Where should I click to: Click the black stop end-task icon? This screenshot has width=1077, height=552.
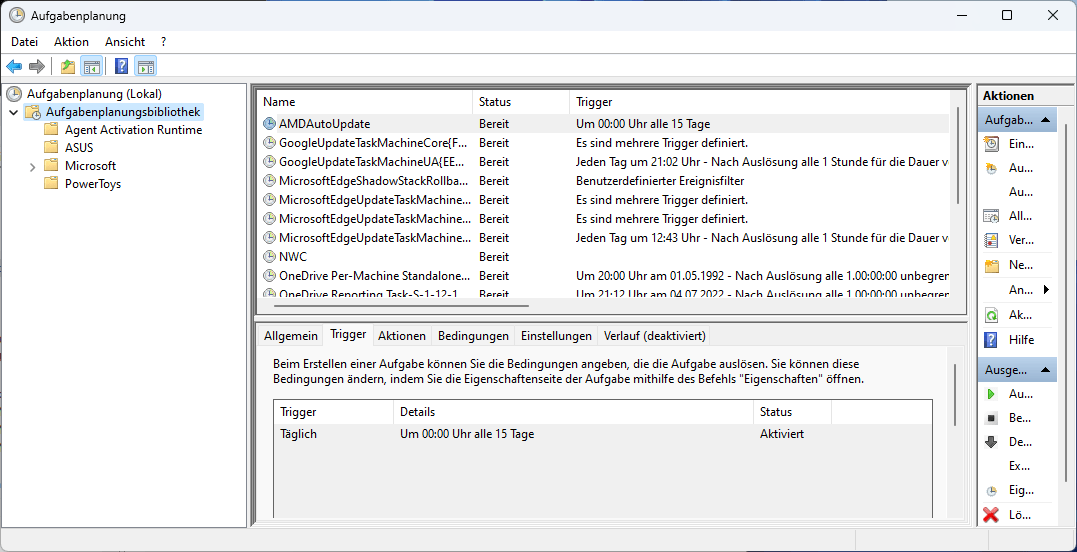(991, 418)
